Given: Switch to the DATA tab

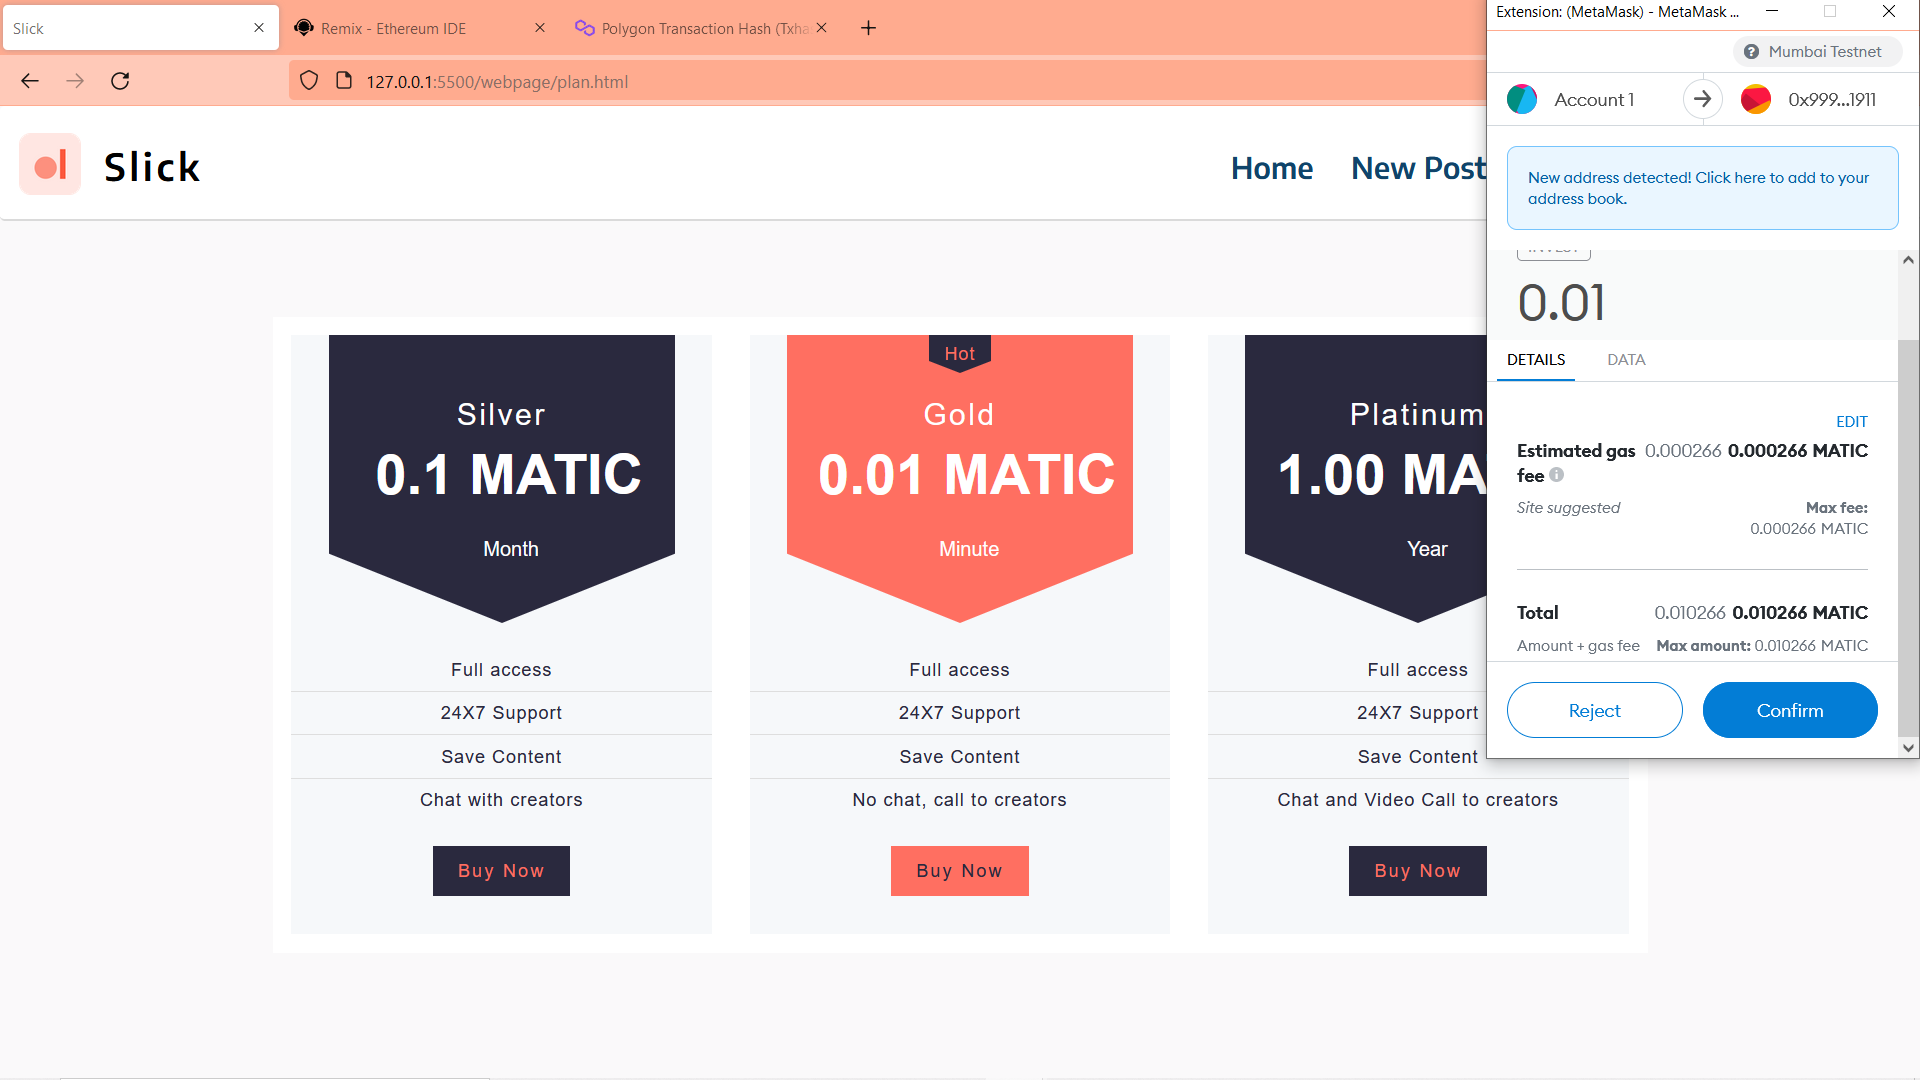Looking at the screenshot, I should [1626, 360].
